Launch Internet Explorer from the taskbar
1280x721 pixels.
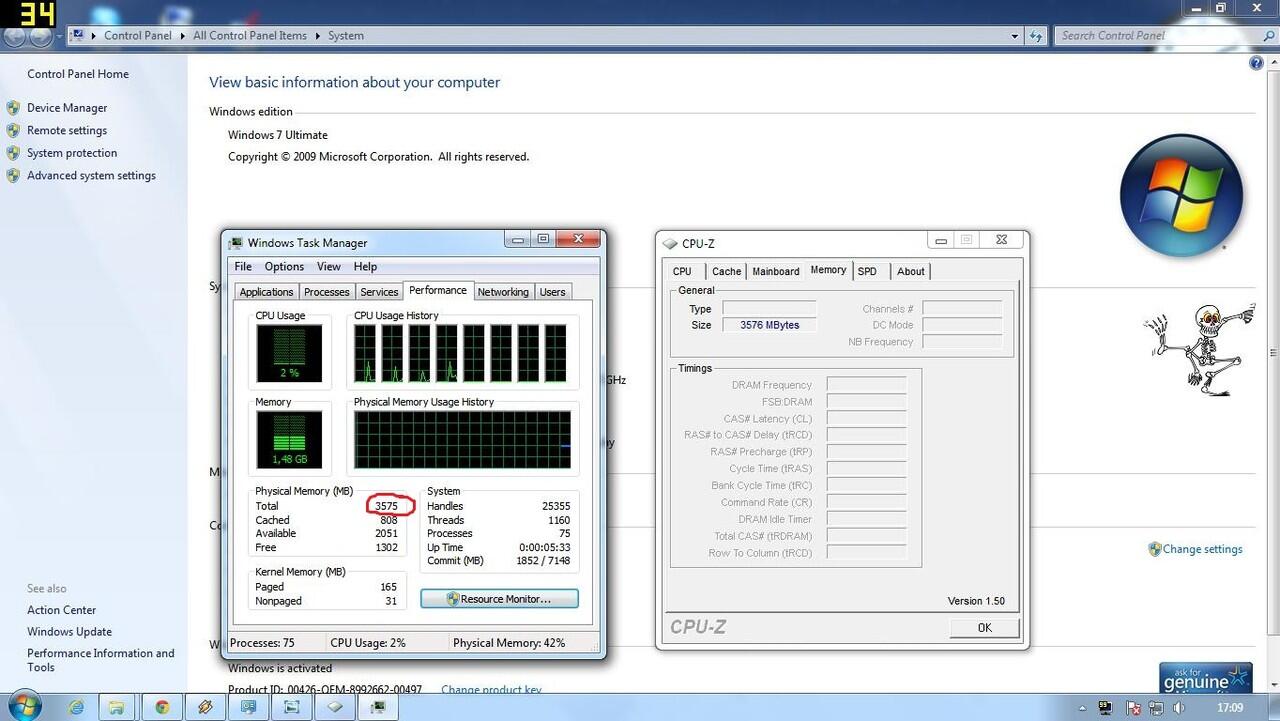[x=76, y=707]
